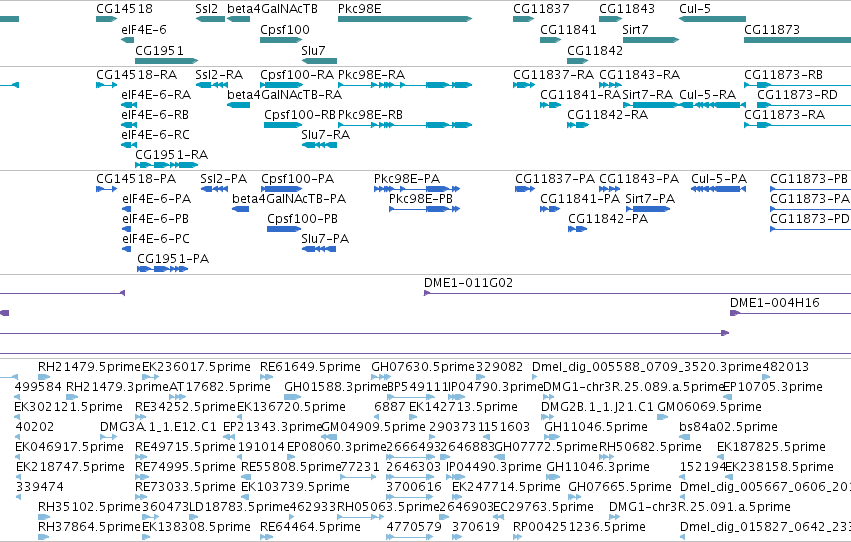Image resolution: width=851 pixels, height=542 pixels.
Task: Click the LD18783.5prime EST label
Action: [x=239, y=507]
